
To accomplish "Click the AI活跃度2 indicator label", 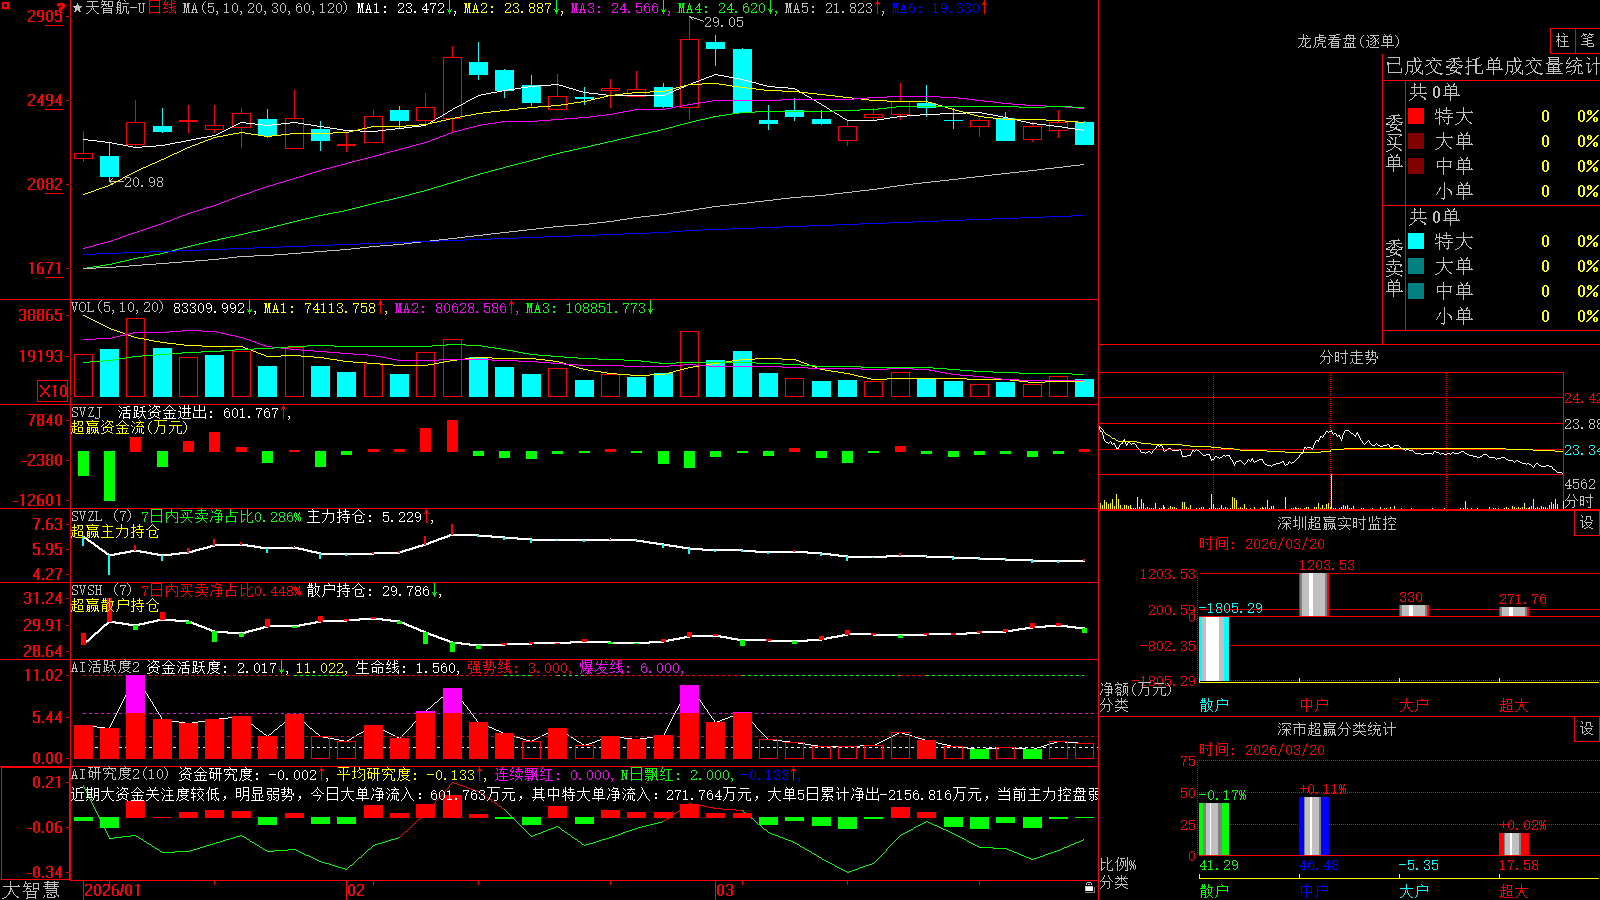I will coord(106,668).
